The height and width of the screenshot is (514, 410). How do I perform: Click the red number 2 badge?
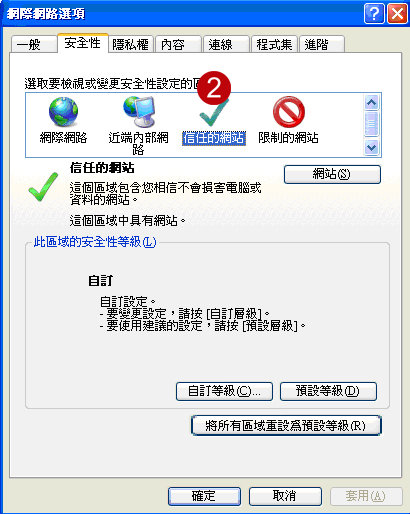click(x=214, y=87)
